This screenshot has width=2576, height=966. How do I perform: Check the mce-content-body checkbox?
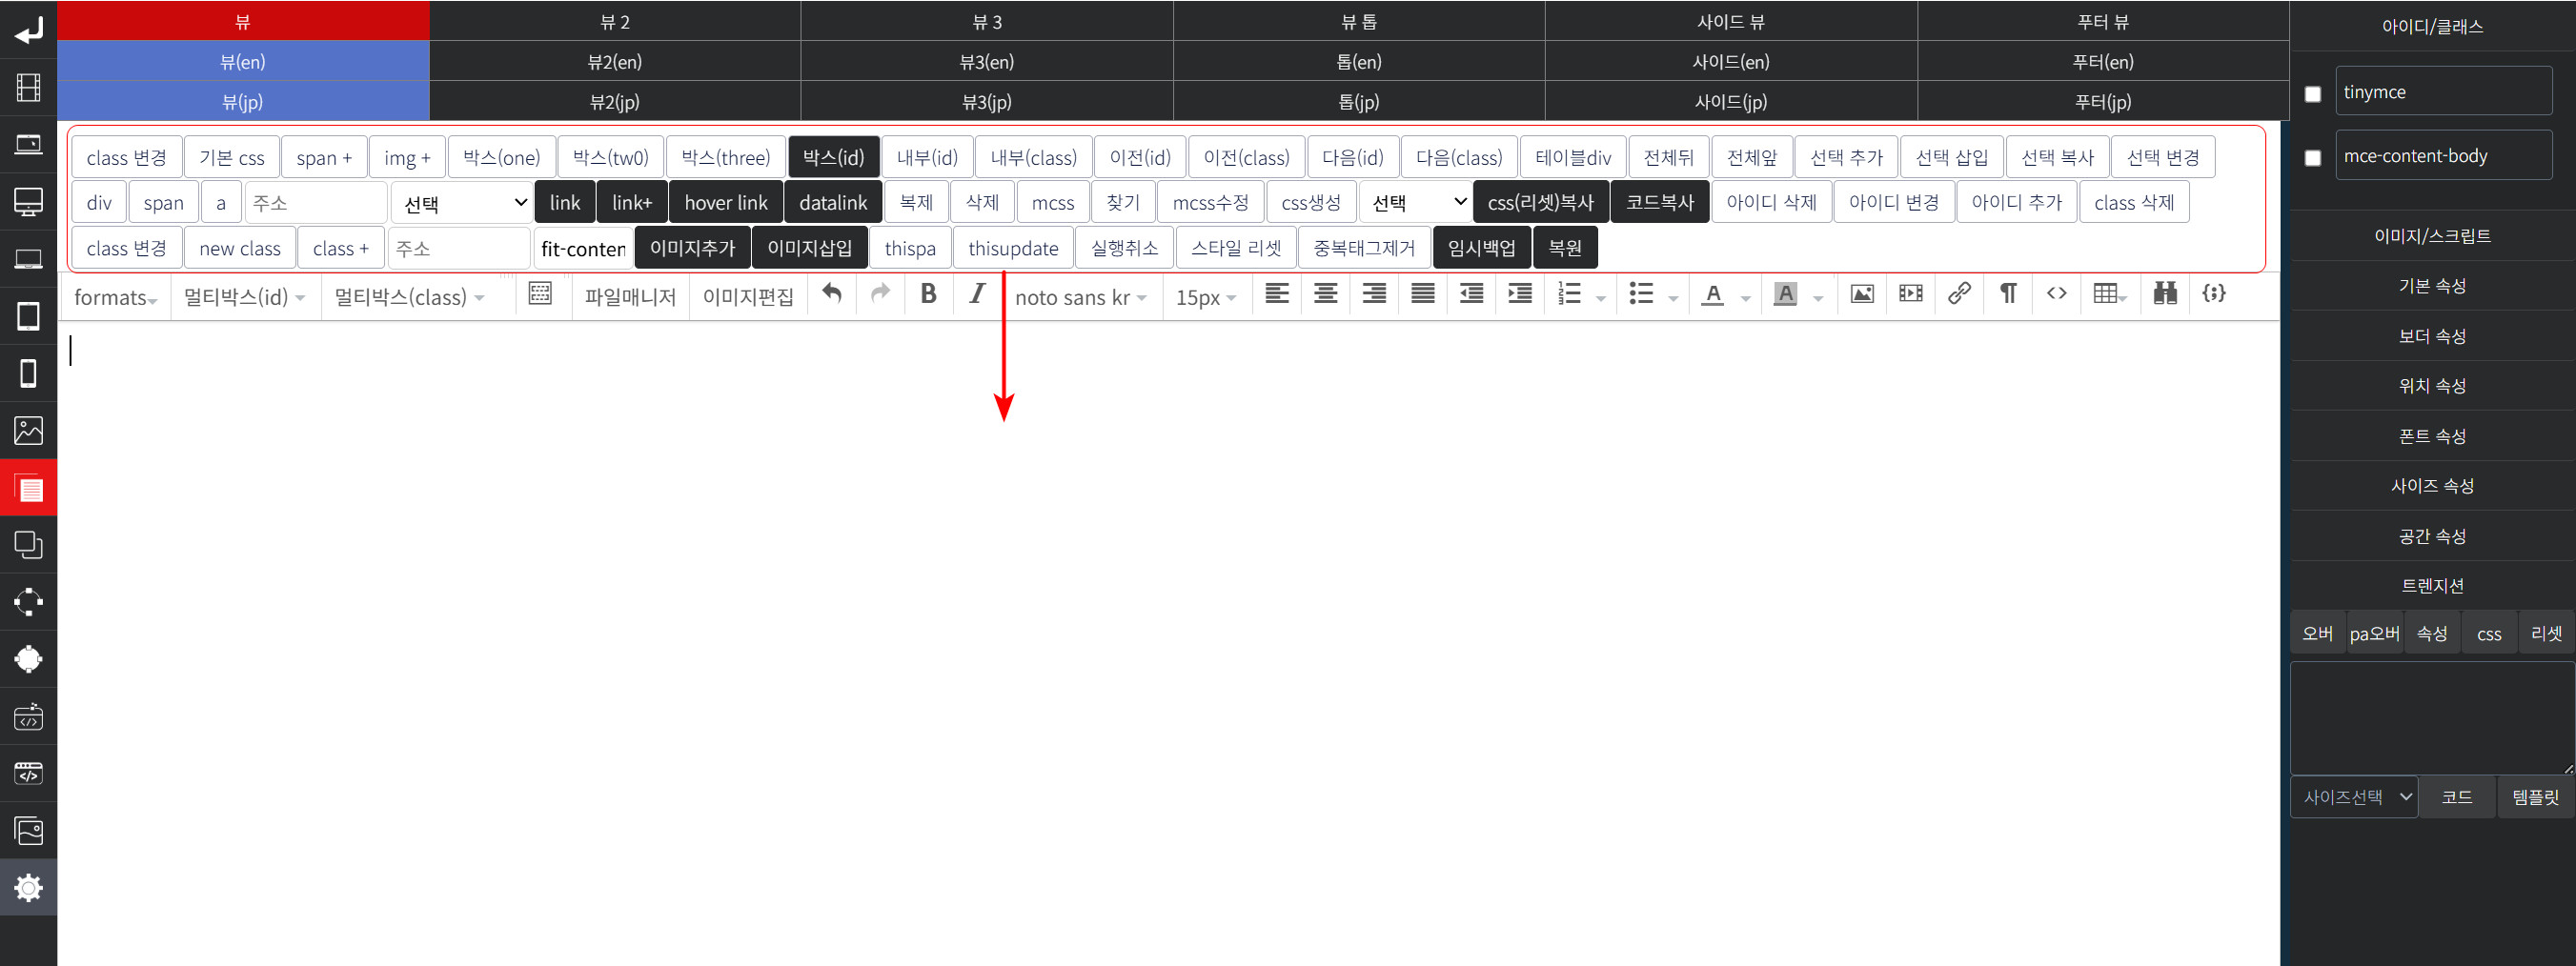coord(2312,158)
